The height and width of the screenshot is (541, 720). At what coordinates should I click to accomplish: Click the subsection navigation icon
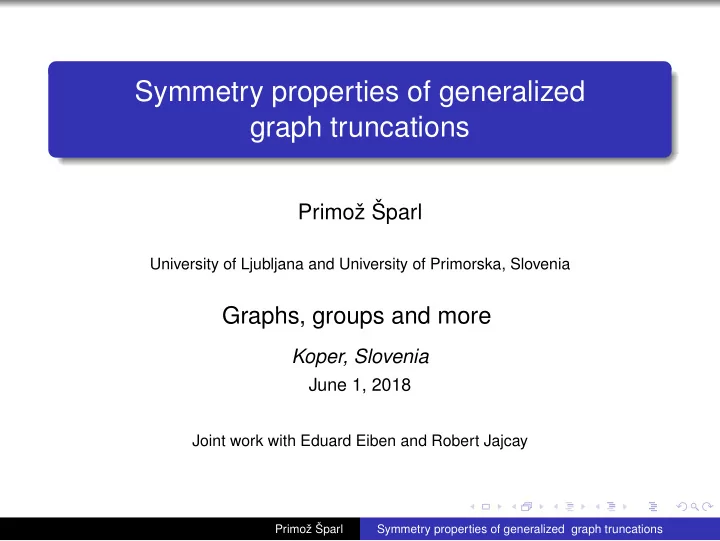pos(569,507)
